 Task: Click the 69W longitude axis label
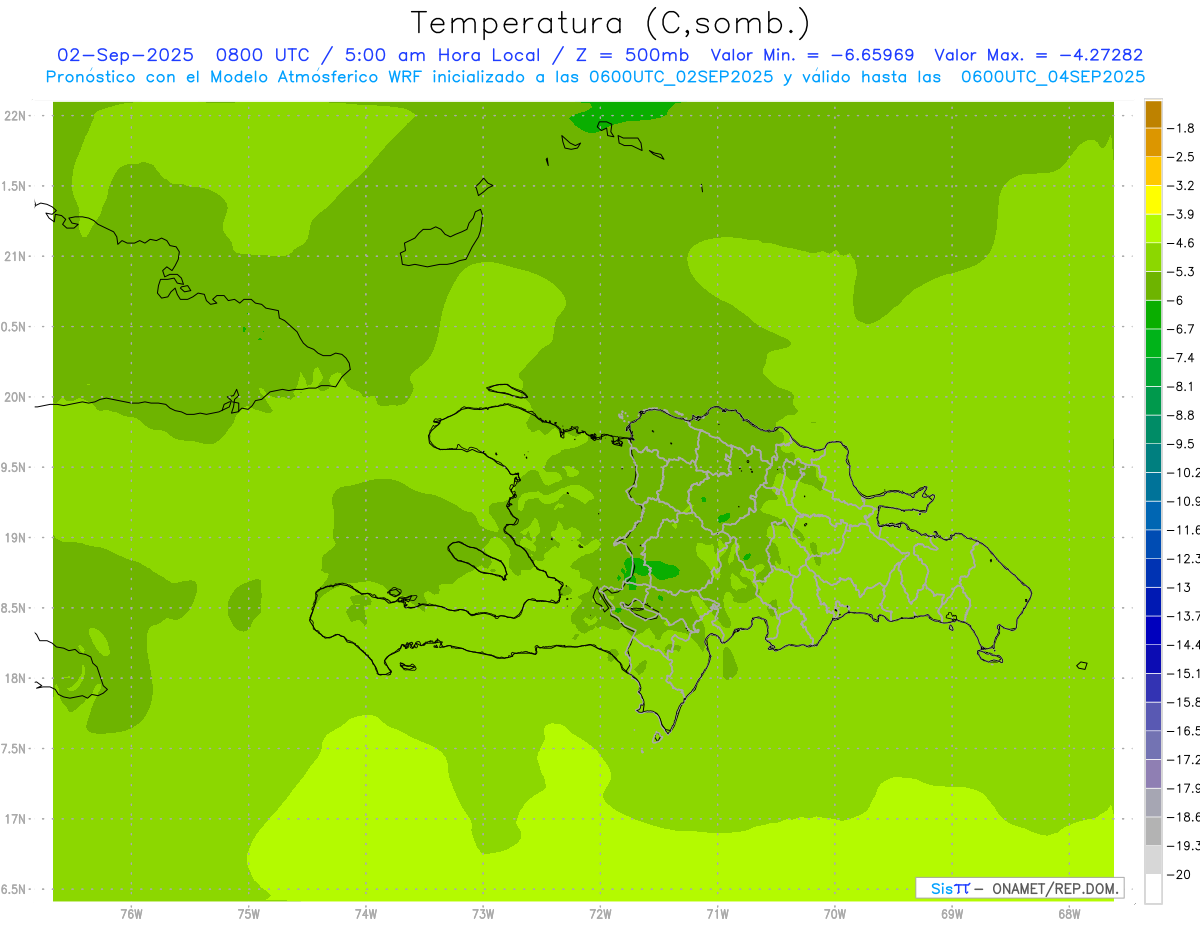951,913
